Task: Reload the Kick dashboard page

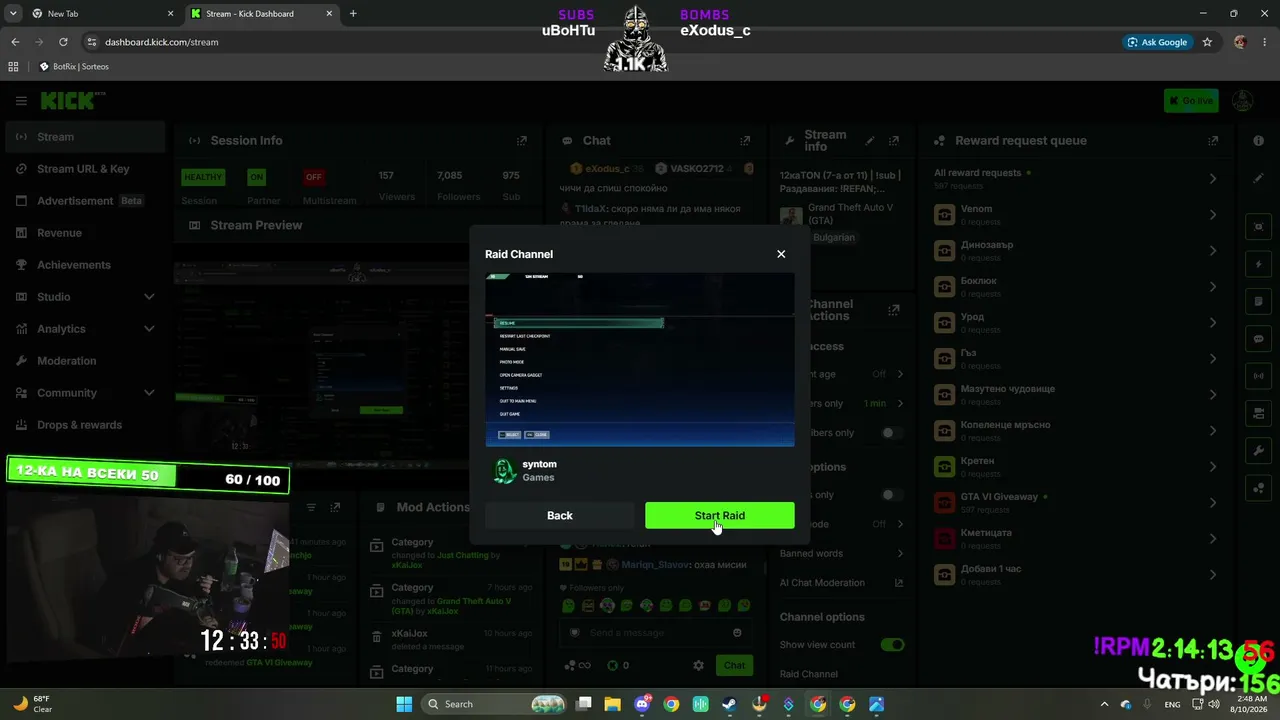Action: click(x=63, y=42)
